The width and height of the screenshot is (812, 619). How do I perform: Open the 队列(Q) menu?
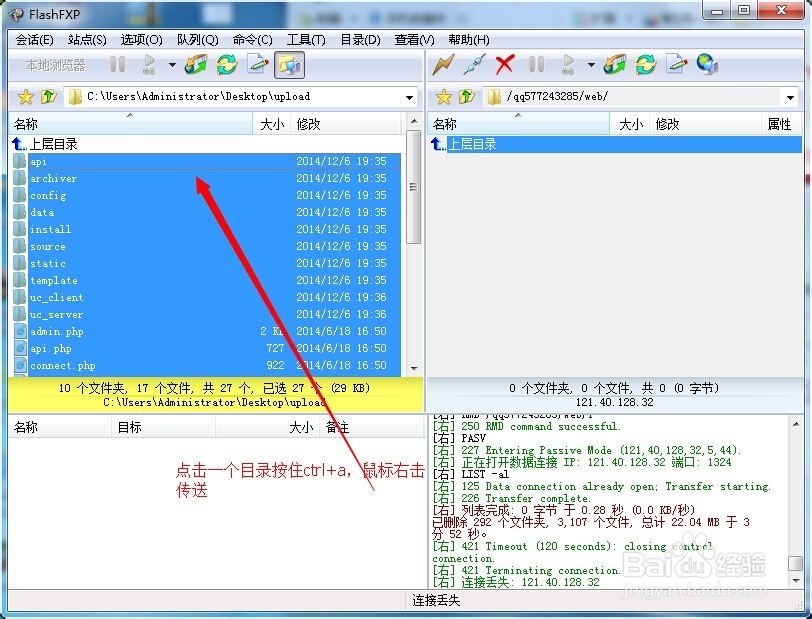[198, 40]
